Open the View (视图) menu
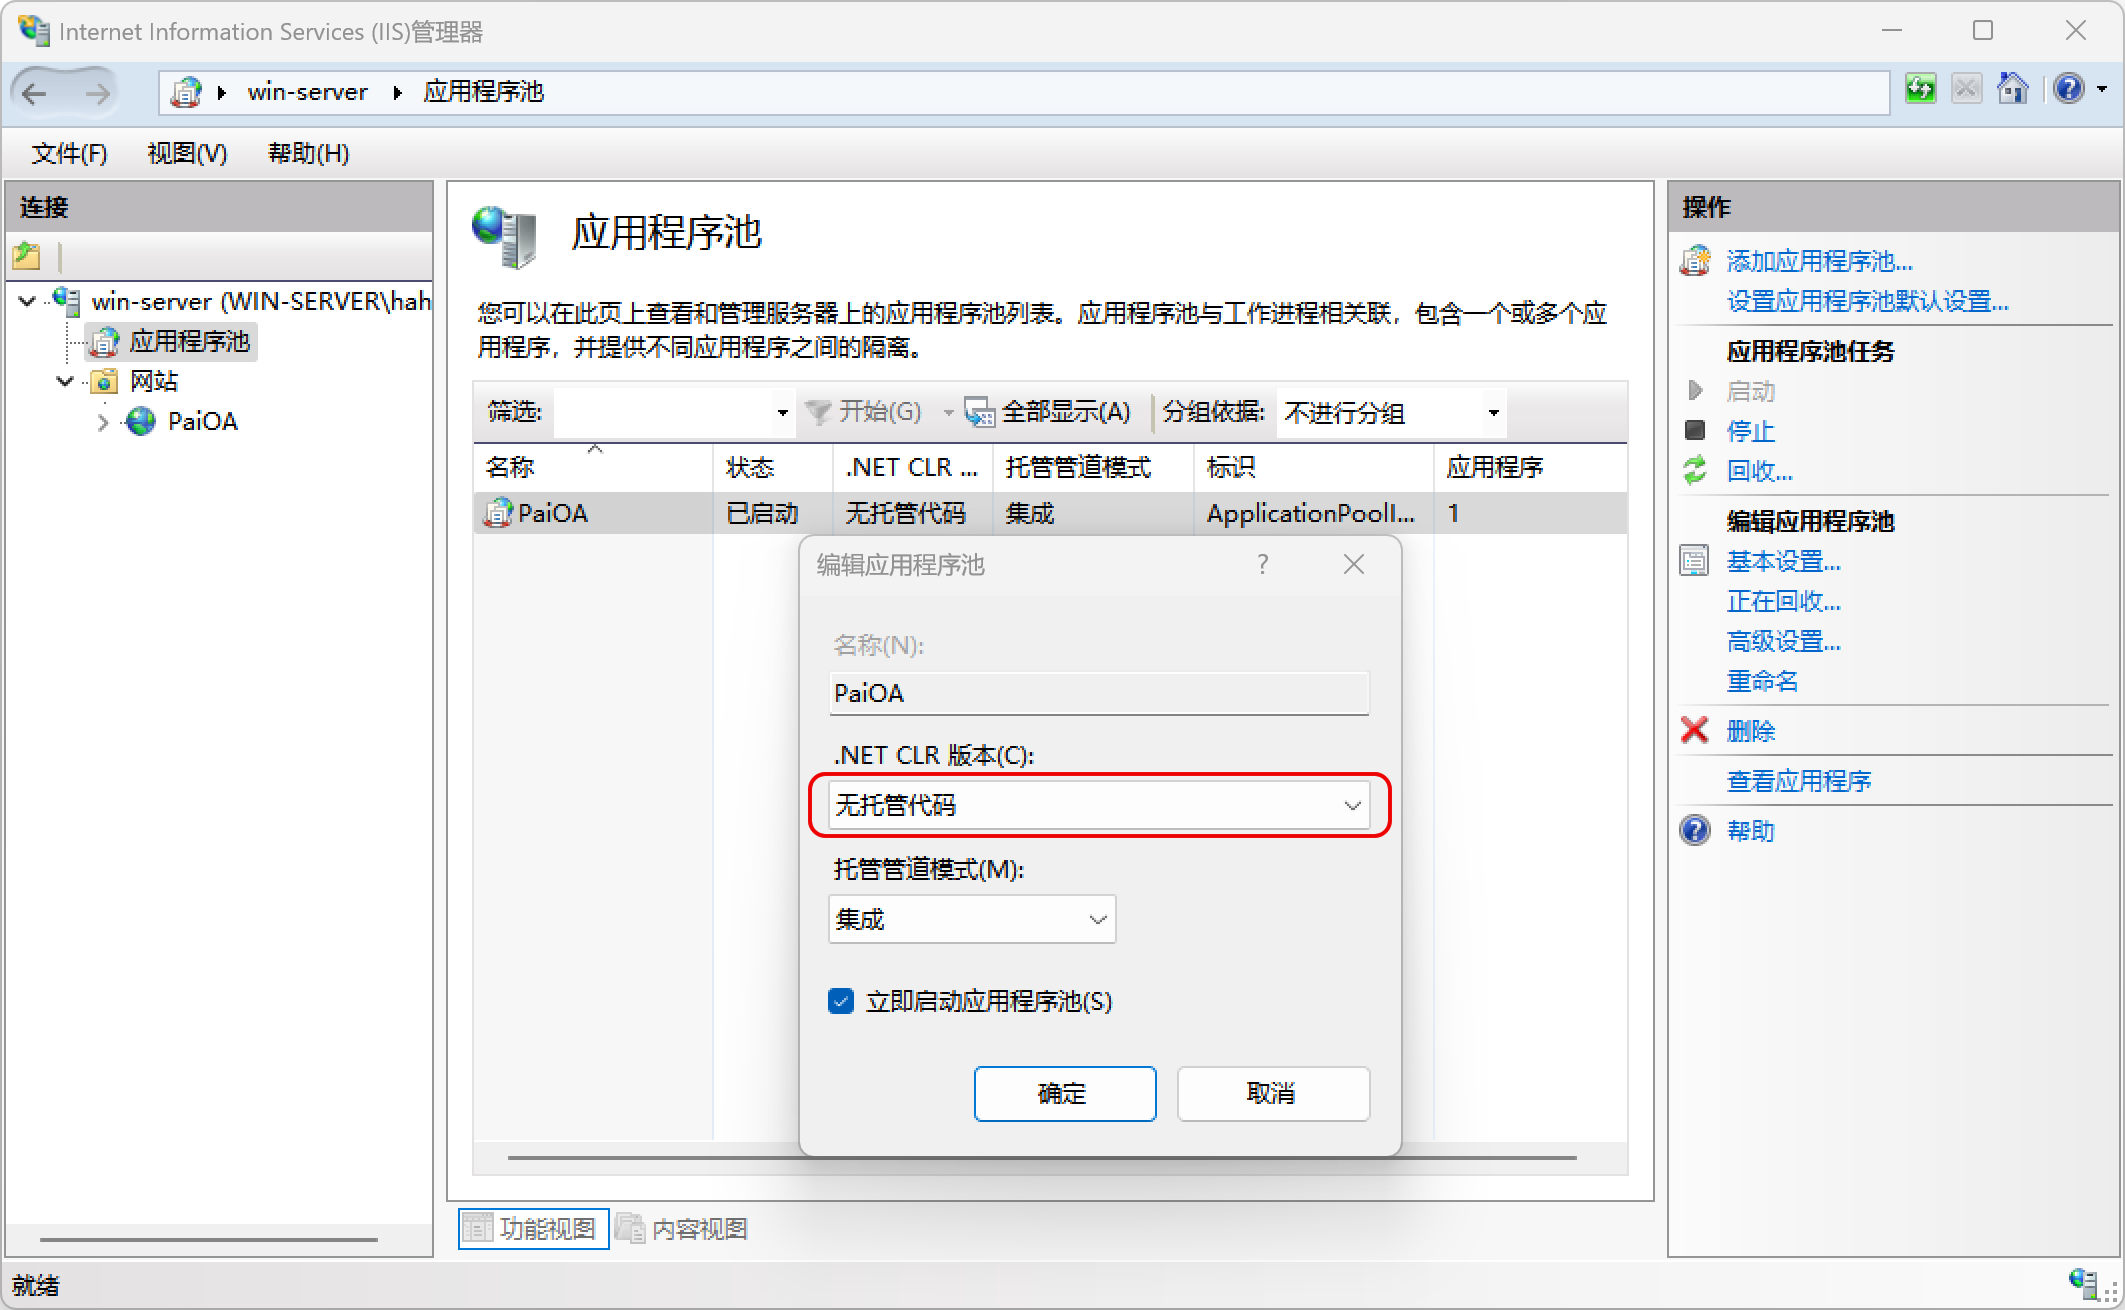 [187, 153]
